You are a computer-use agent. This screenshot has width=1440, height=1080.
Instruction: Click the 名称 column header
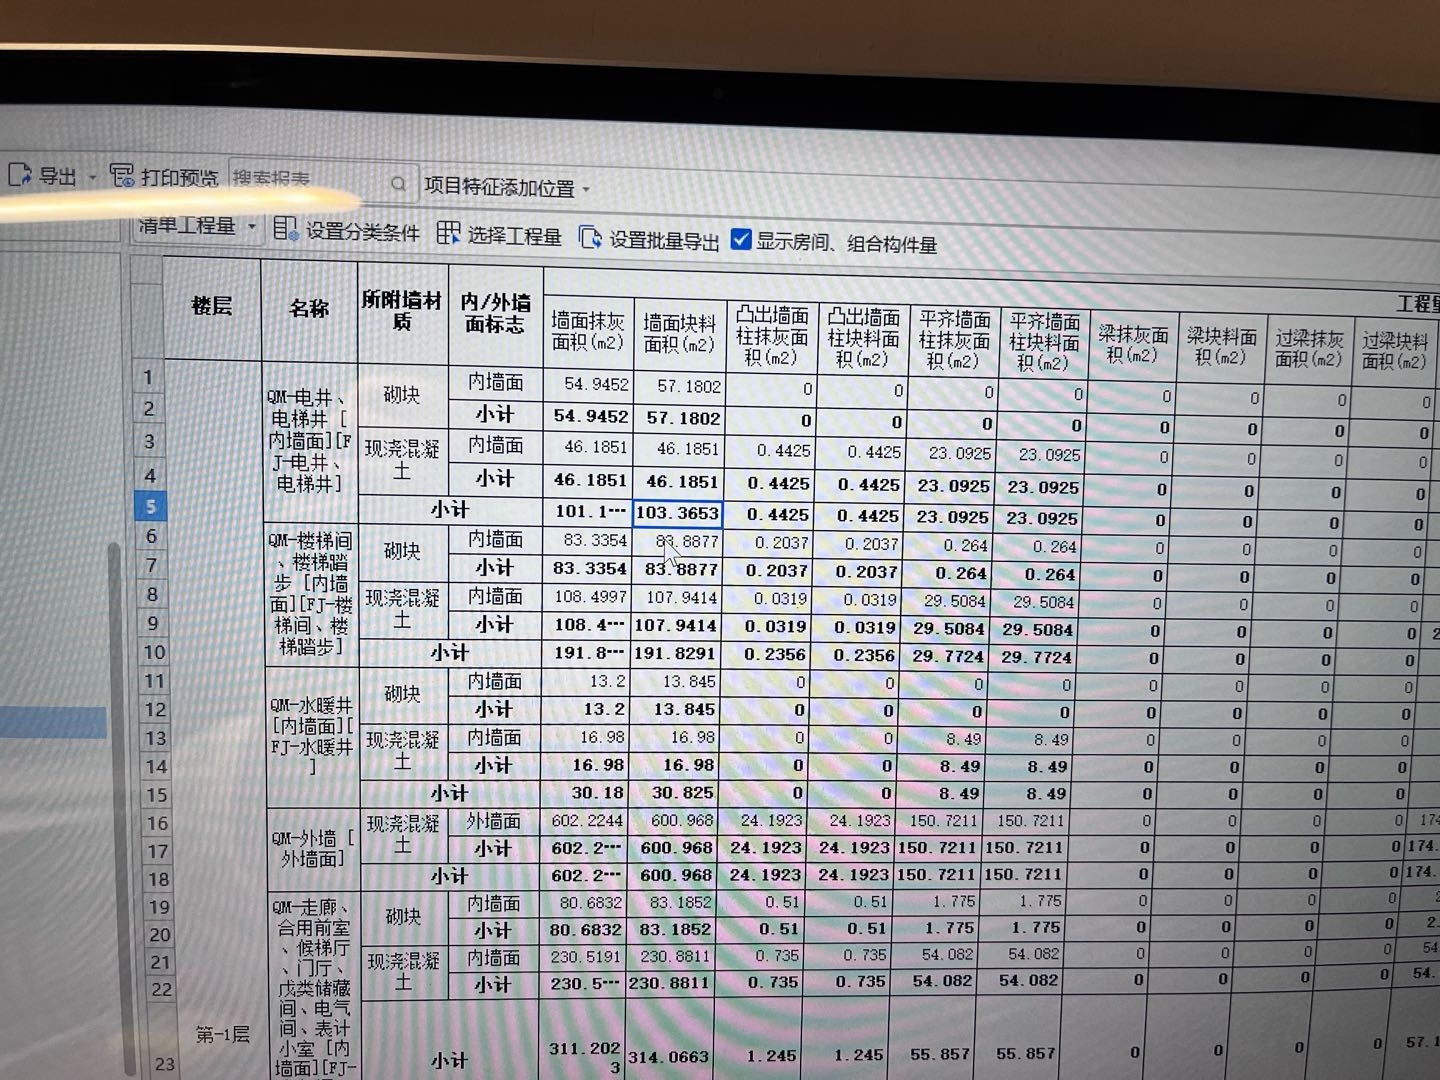click(309, 309)
